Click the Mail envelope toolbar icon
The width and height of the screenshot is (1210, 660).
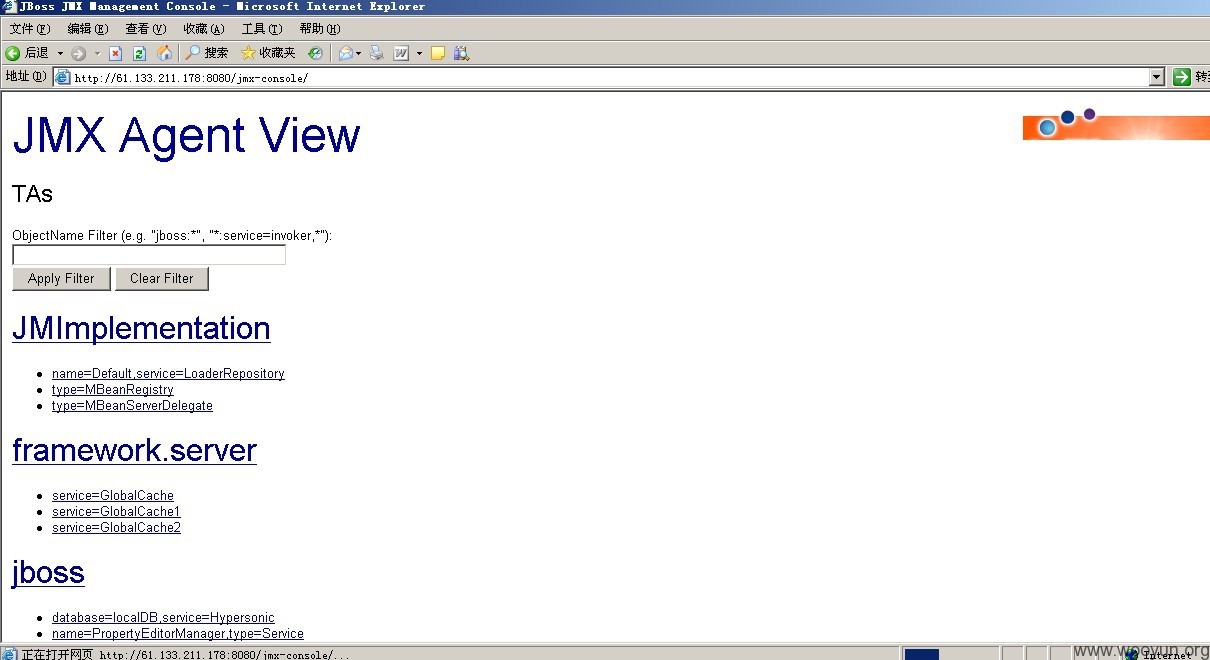pos(346,53)
